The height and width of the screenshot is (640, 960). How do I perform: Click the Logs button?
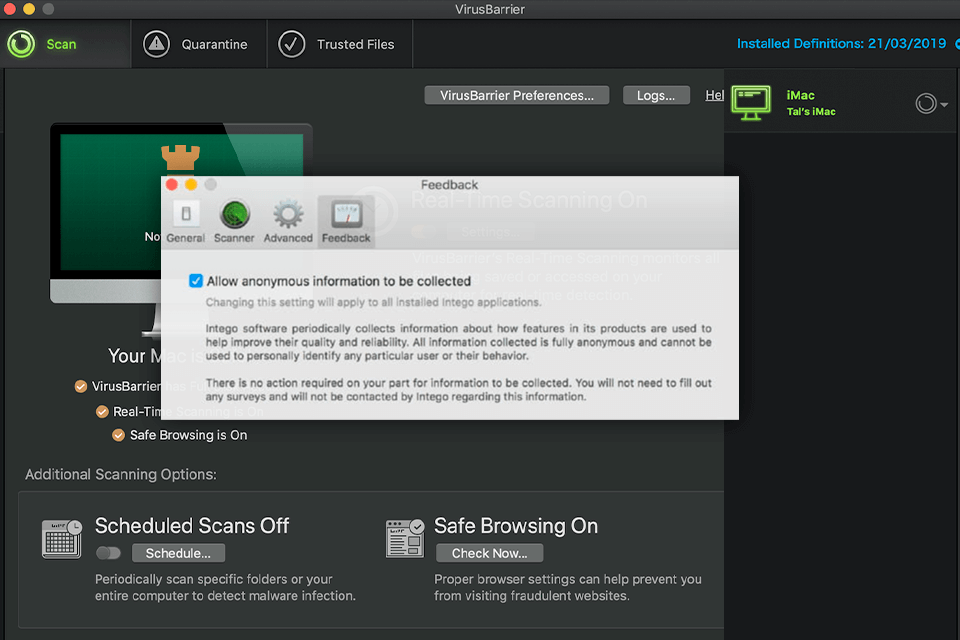[656, 96]
